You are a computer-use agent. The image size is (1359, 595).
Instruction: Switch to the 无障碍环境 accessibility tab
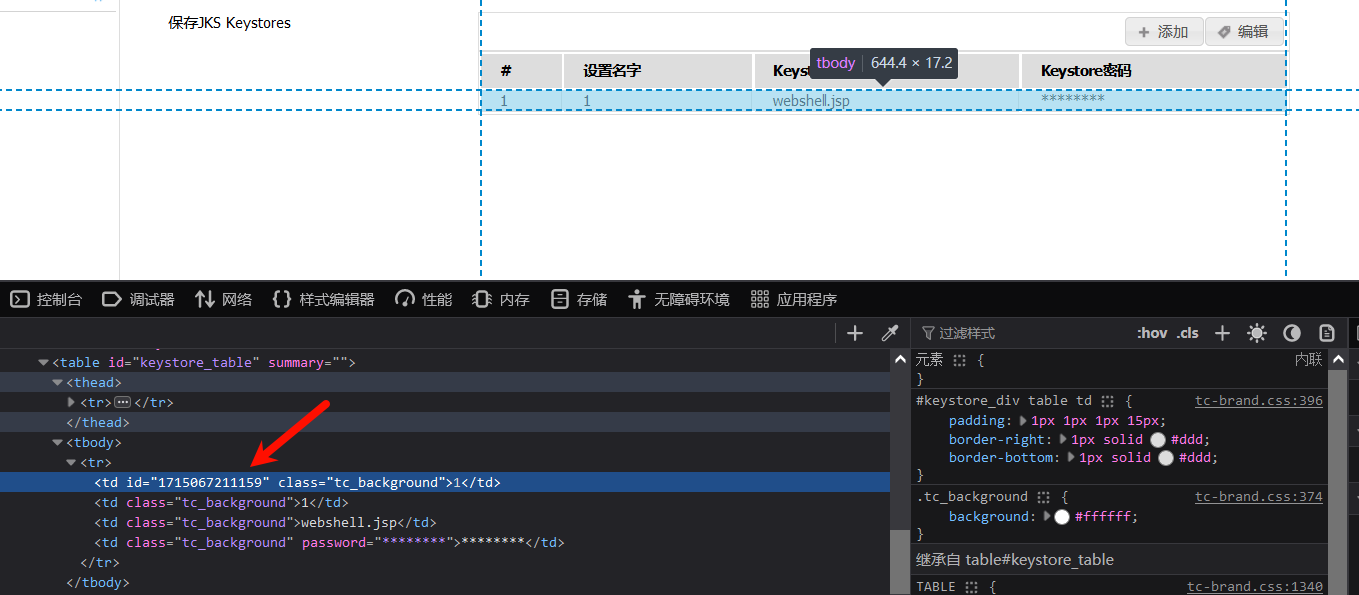679,299
